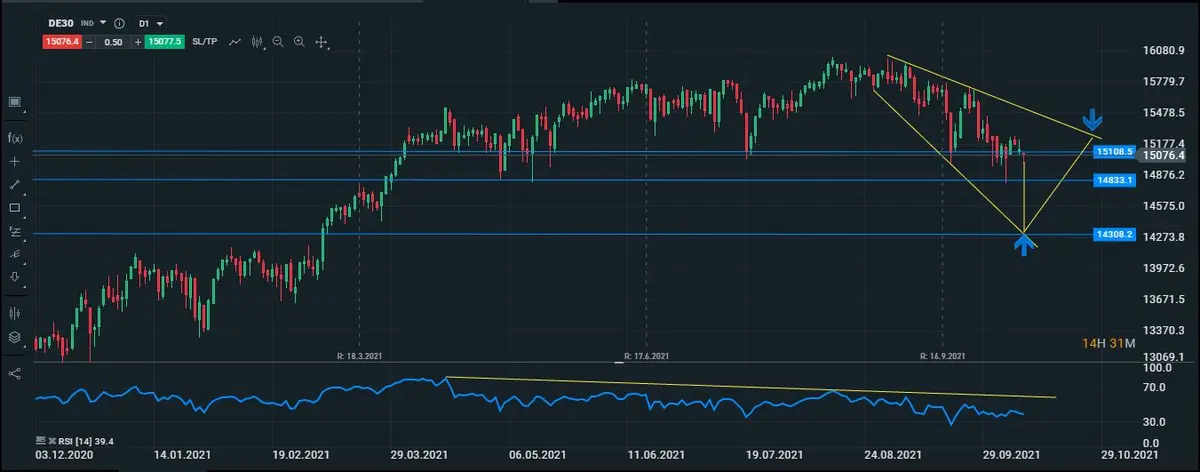Increase trade volume with plus

click(137, 42)
